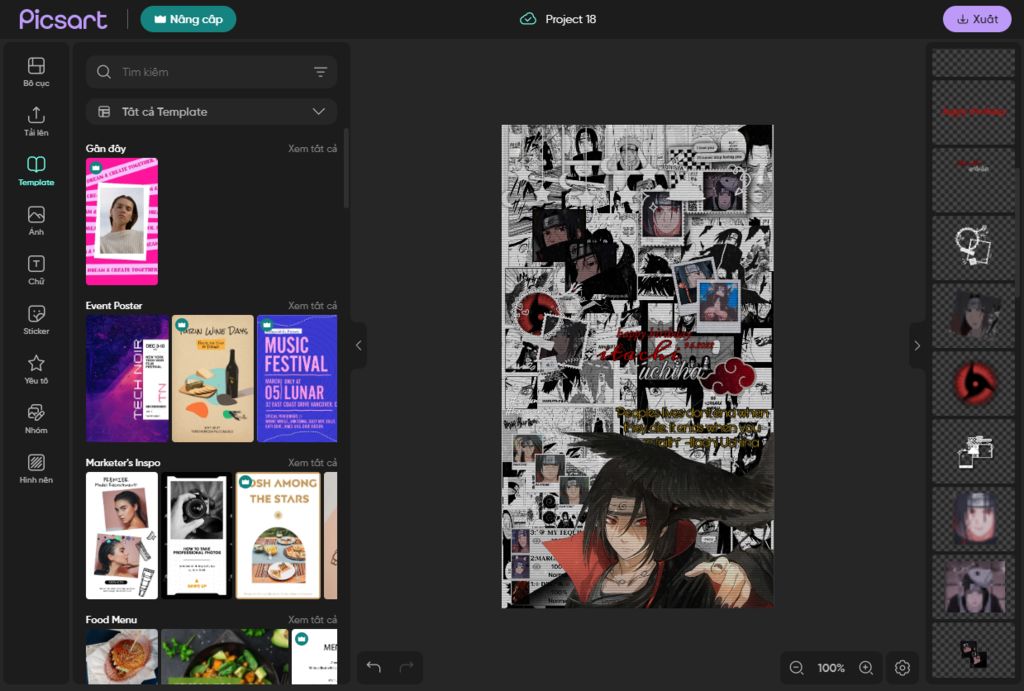The width and height of the screenshot is (1024, 691).
Task: Click the magnifier search icon
Action: pyautogui.click(x=104, y=72)
